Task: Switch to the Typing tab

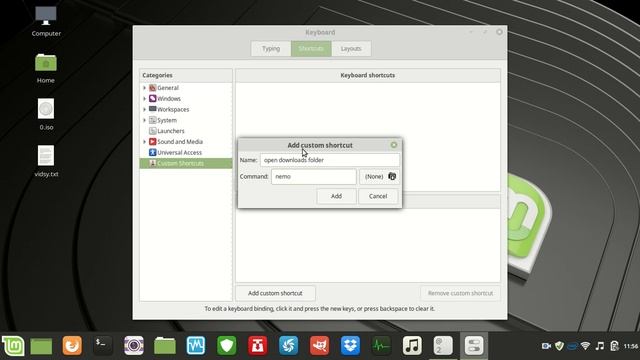Action: point(271,49)
